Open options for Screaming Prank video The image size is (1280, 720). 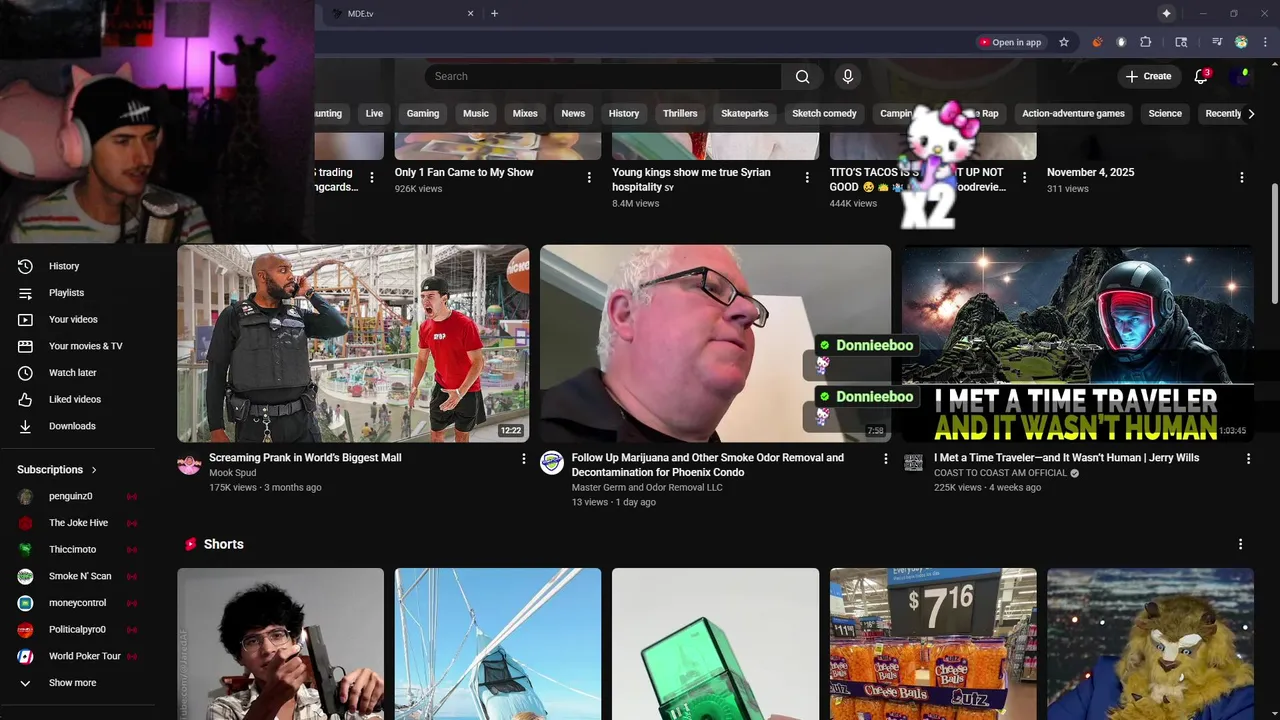click(x=523, y=459)
